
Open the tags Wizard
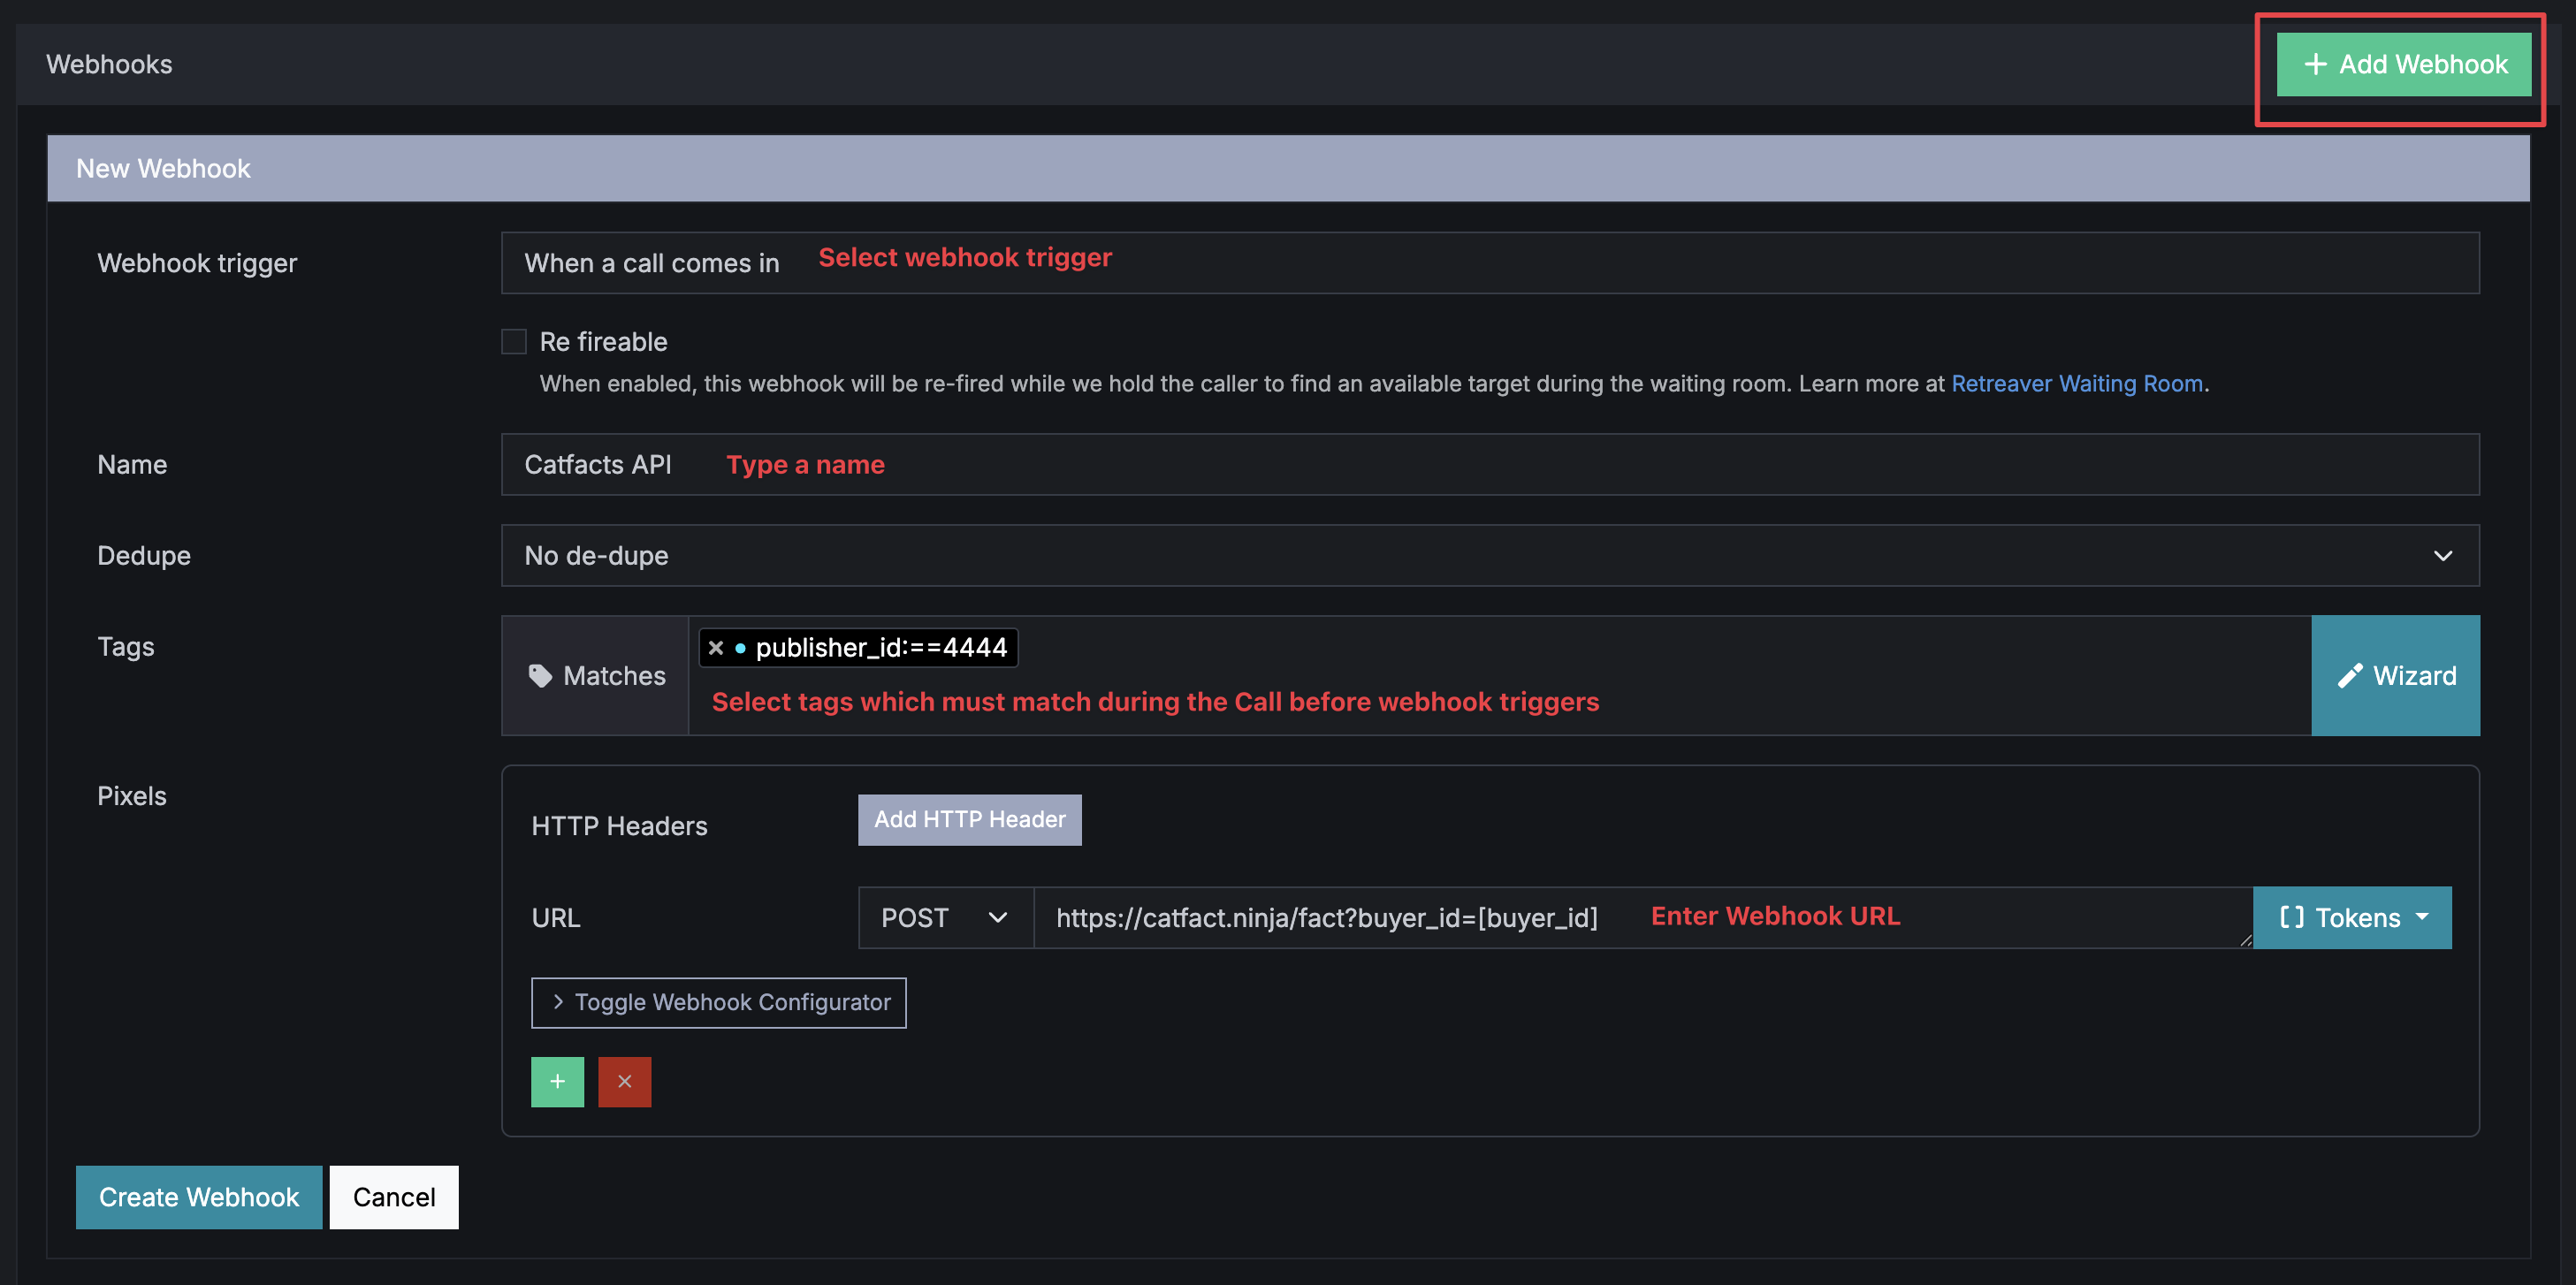(2395, 676)
